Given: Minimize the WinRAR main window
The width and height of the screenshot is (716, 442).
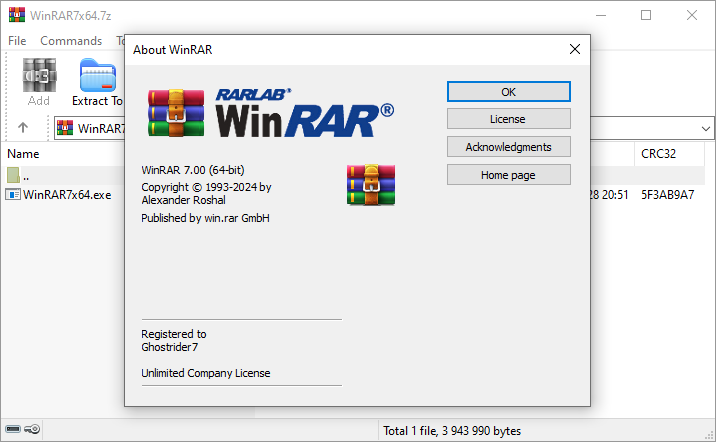Looking at the screenshot, I should [601, 15].
